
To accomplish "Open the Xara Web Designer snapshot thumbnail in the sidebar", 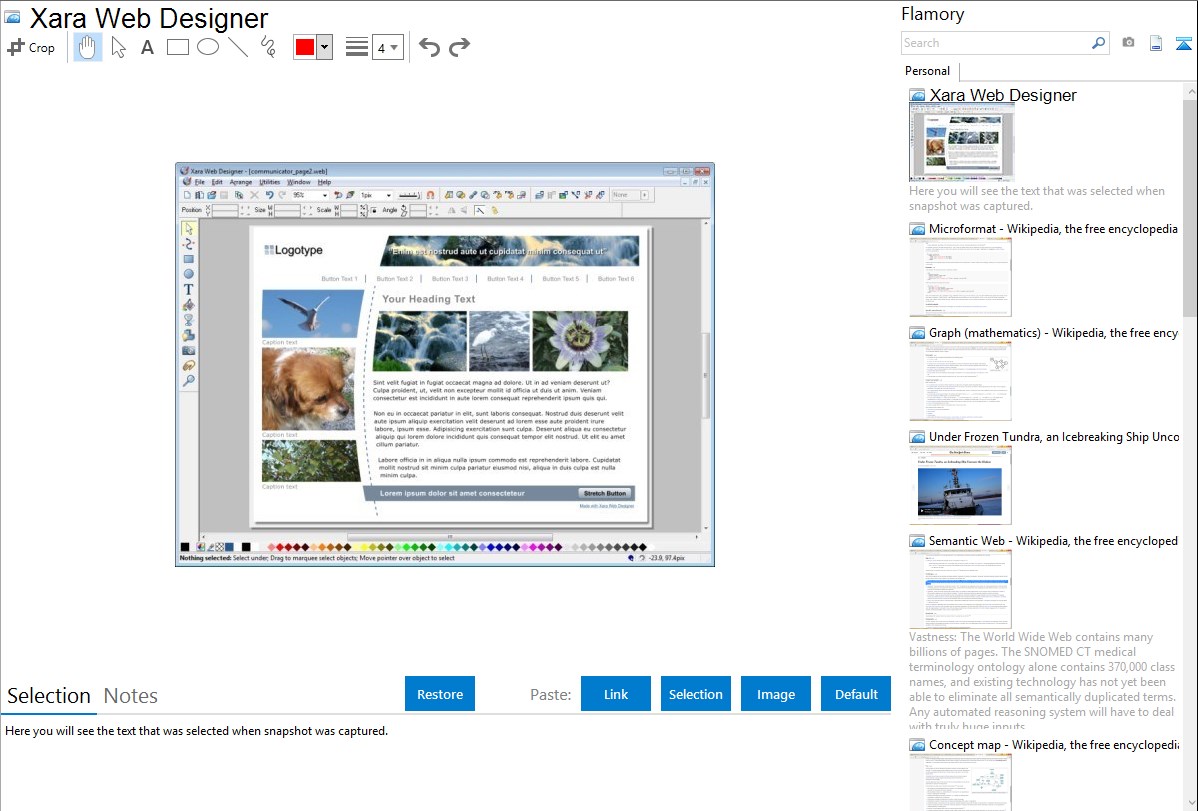I will click(962, 143).
